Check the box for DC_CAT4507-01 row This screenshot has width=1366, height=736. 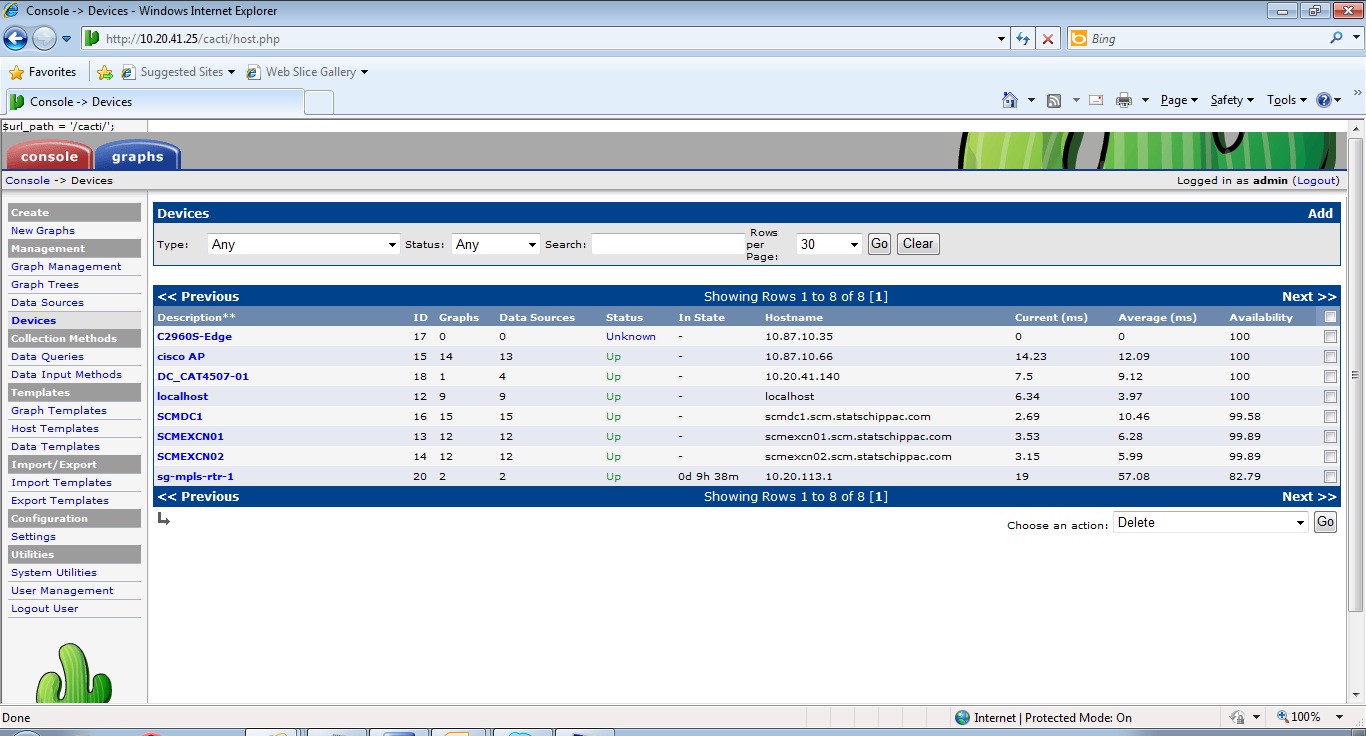point(1330,377)
